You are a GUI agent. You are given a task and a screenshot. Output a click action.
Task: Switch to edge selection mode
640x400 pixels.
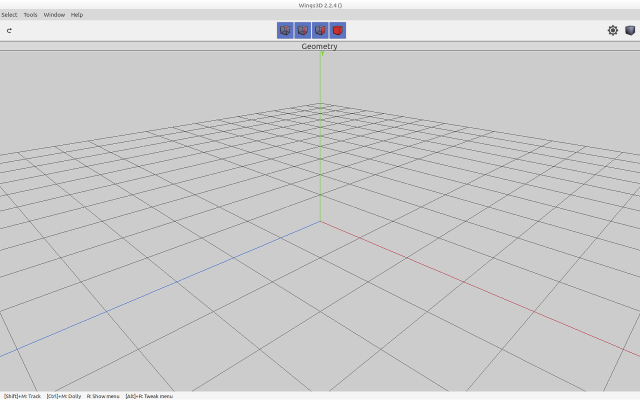click(x=302, y=31)
